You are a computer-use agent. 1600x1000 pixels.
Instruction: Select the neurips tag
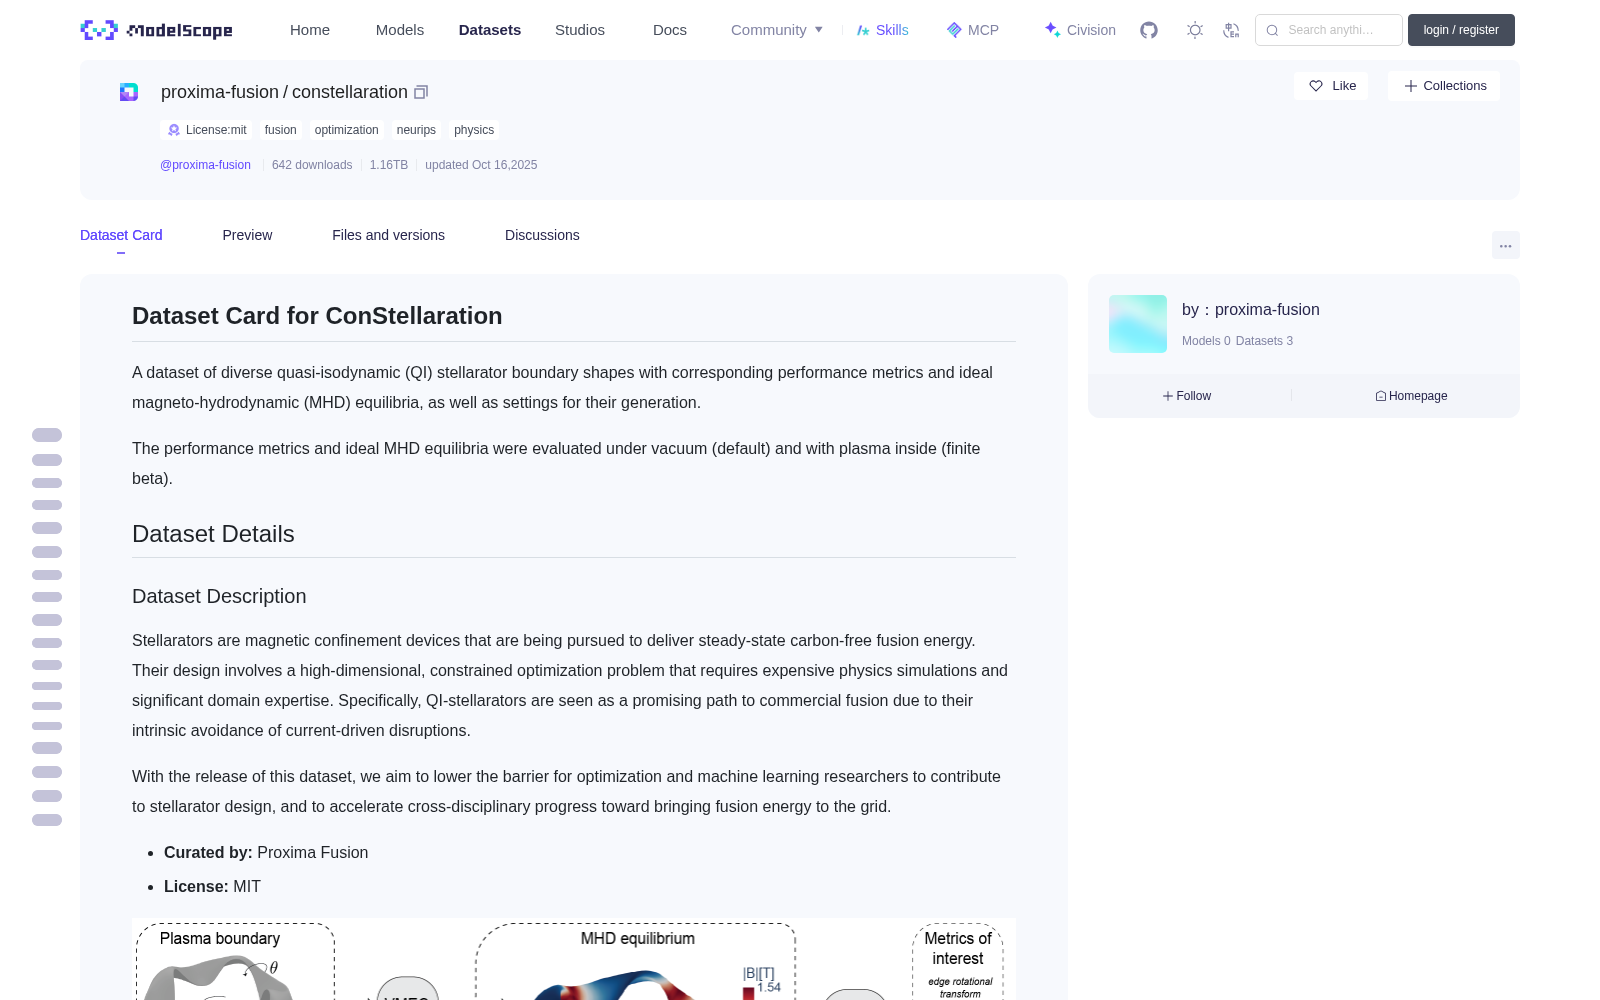click(x=416, y=130)
